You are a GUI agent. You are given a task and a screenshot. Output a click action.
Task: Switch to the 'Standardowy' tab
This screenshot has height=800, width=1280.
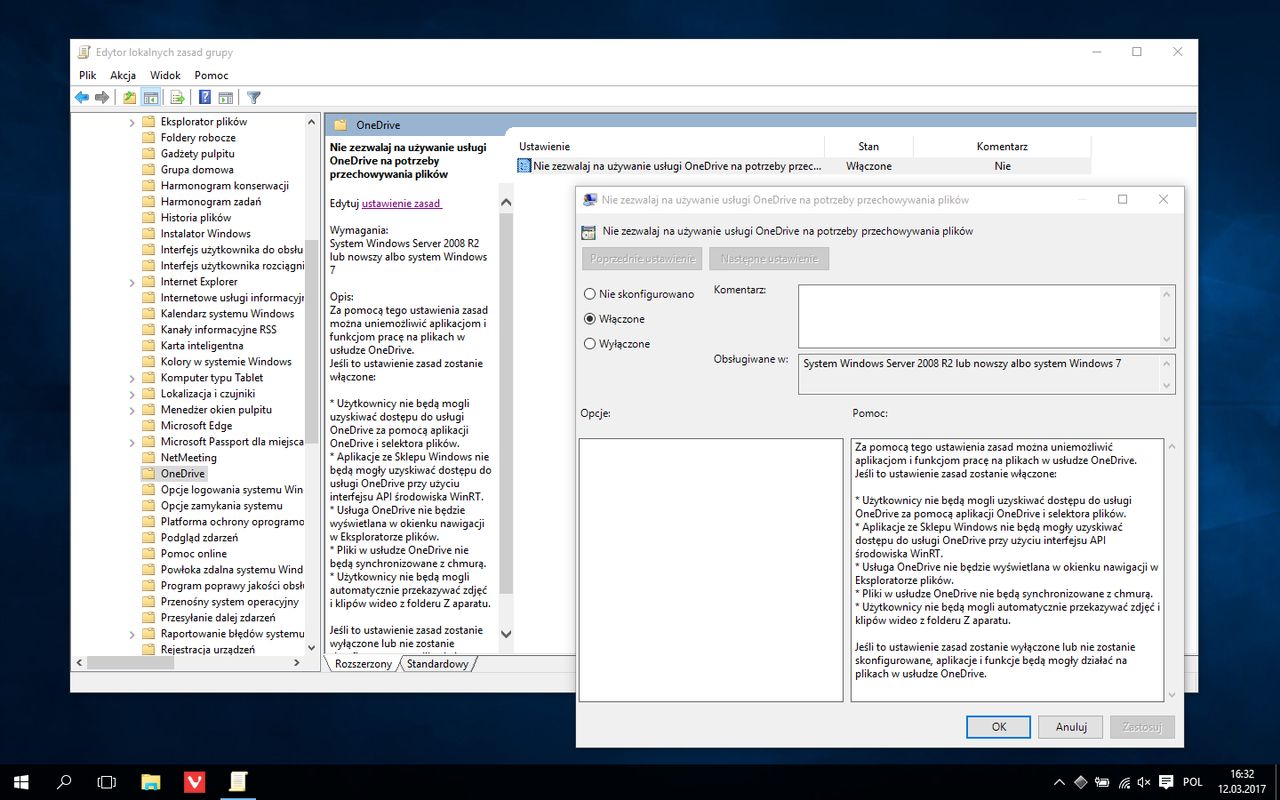(x=438, y=664)
